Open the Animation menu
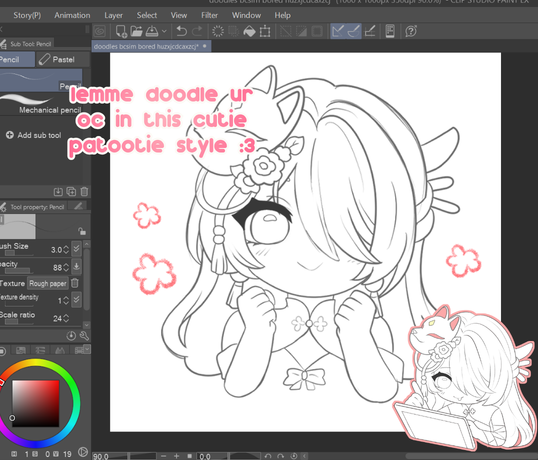 (x=72, y=15)
